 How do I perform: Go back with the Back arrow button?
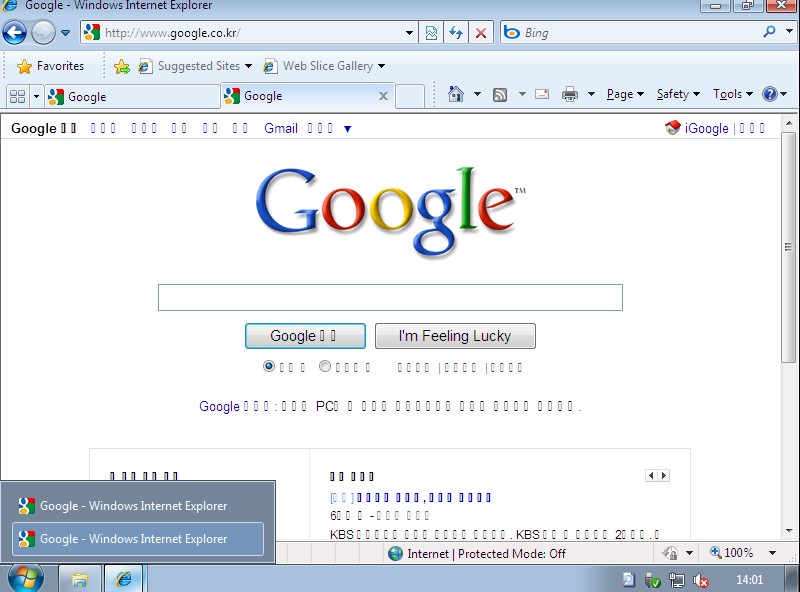(x=15, y=33)
